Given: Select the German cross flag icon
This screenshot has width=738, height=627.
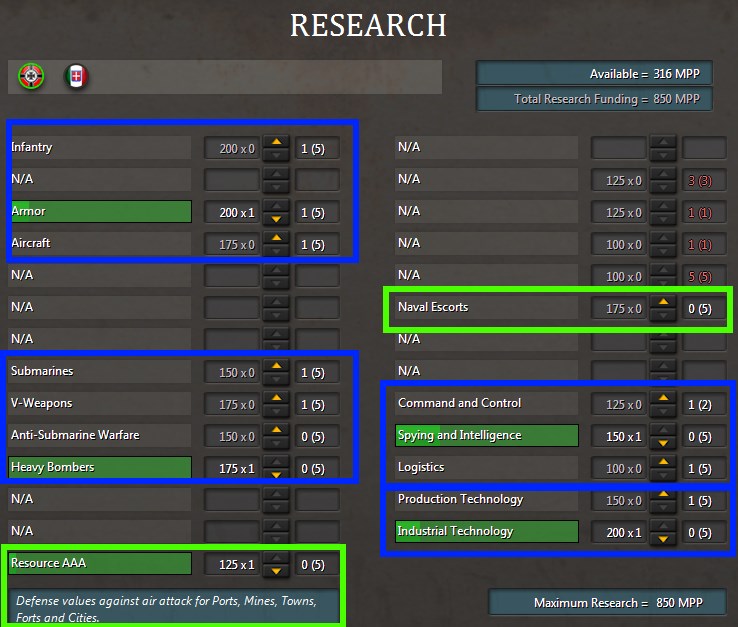Looking at the screenshot, I should 31,76.
